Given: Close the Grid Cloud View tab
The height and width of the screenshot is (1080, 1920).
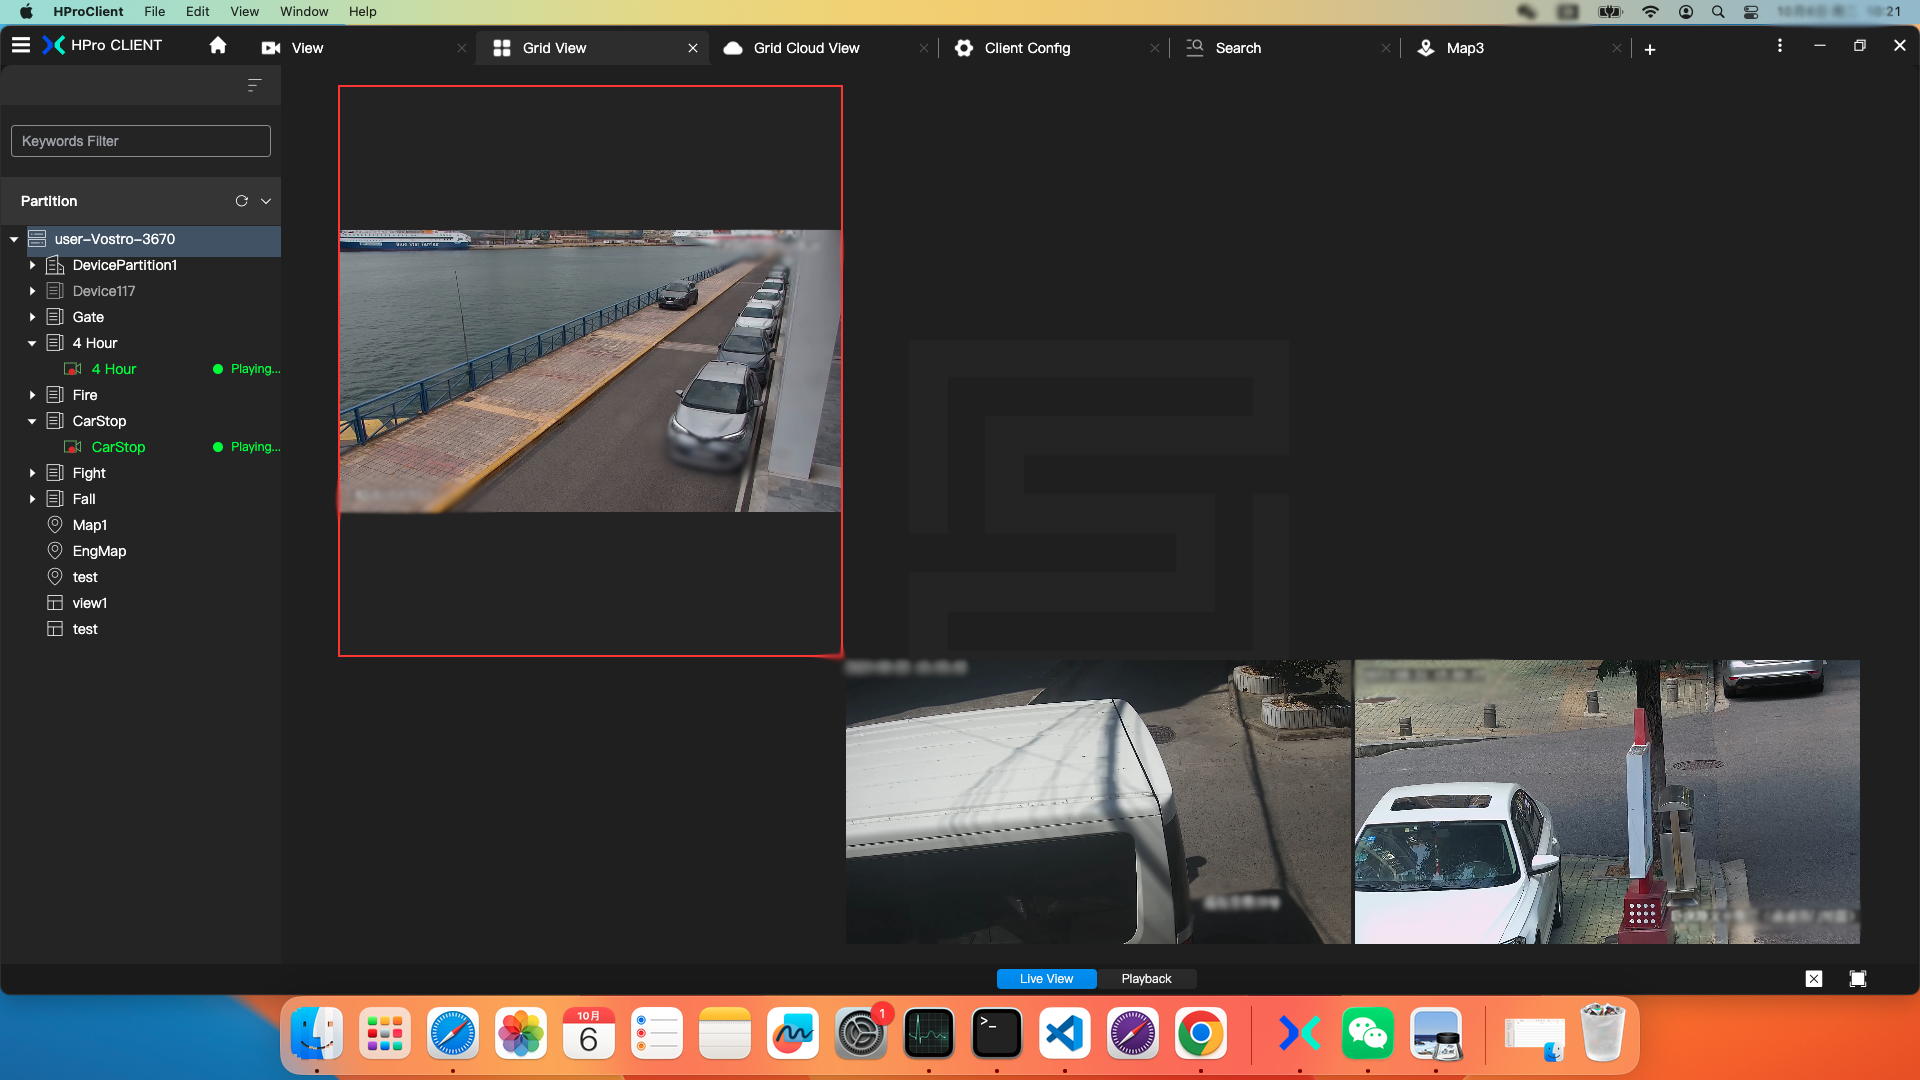Looking at the screenshot, I should [923, 48].
